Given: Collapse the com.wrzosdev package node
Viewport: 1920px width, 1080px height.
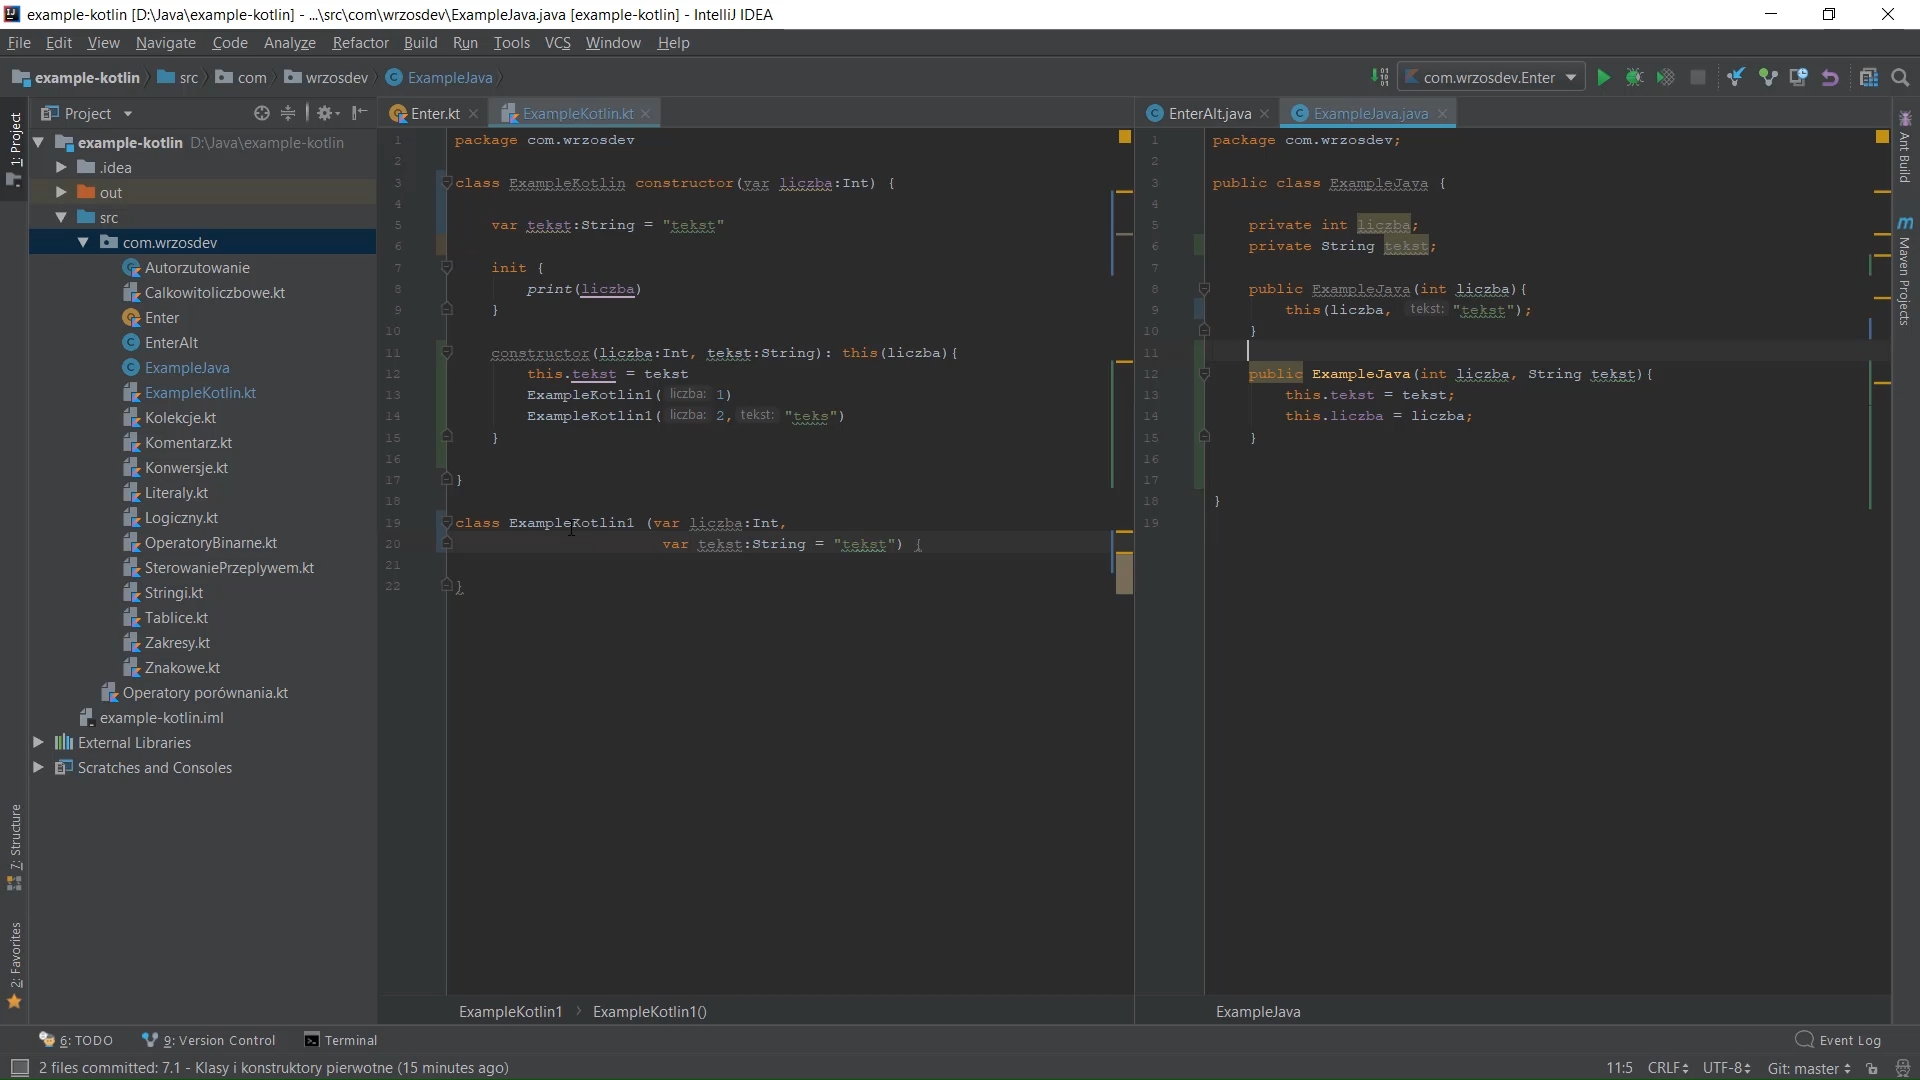Looking at the screenshot, I should click(83, 242).
